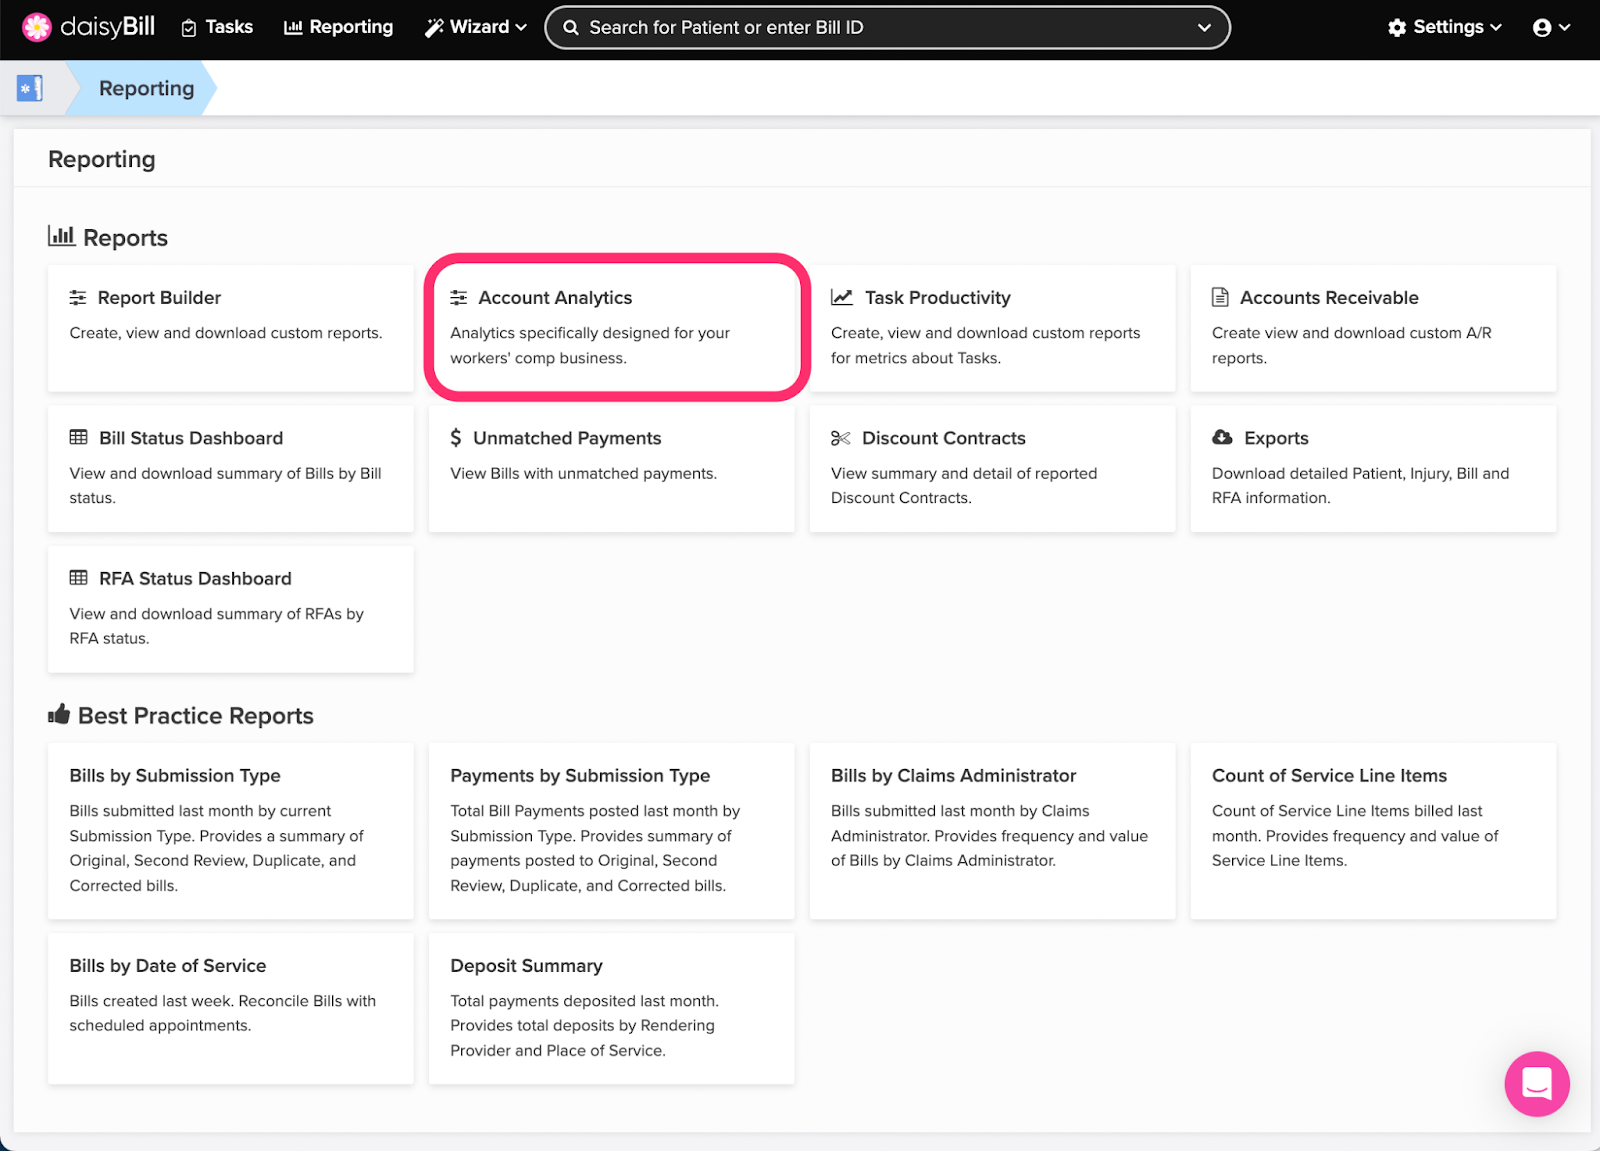Image resolution: width=1600 pixels, height=1151 pixels.
Task: Open Bills by Claims Administrator report
Action: (993, 831)
